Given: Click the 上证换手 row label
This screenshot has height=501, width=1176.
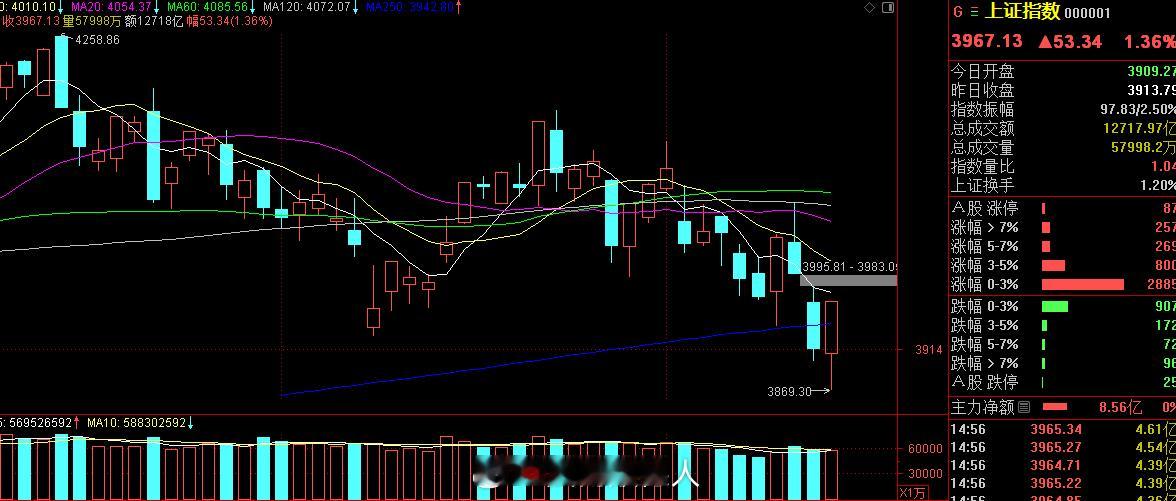Looking at the screenshot, I should point(982,185).
